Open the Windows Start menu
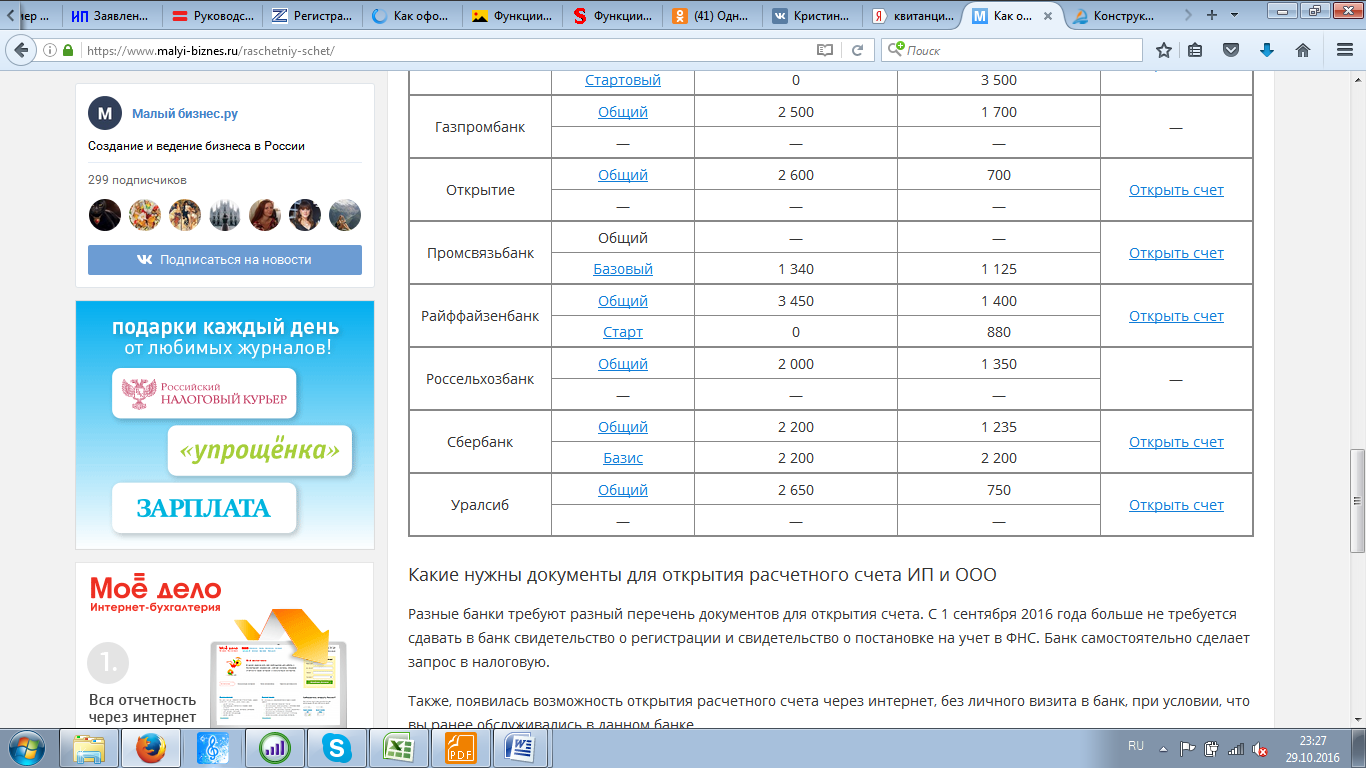Image resolution: width=1366 pixels, height=768 pixels. 27,748
